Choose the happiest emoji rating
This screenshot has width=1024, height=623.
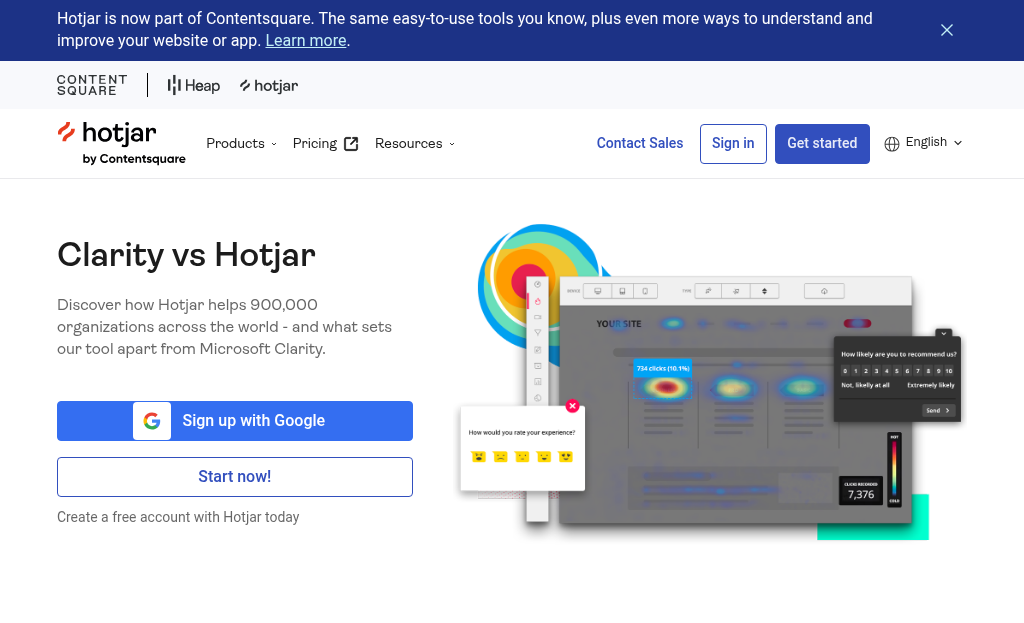tap(565, 455)
